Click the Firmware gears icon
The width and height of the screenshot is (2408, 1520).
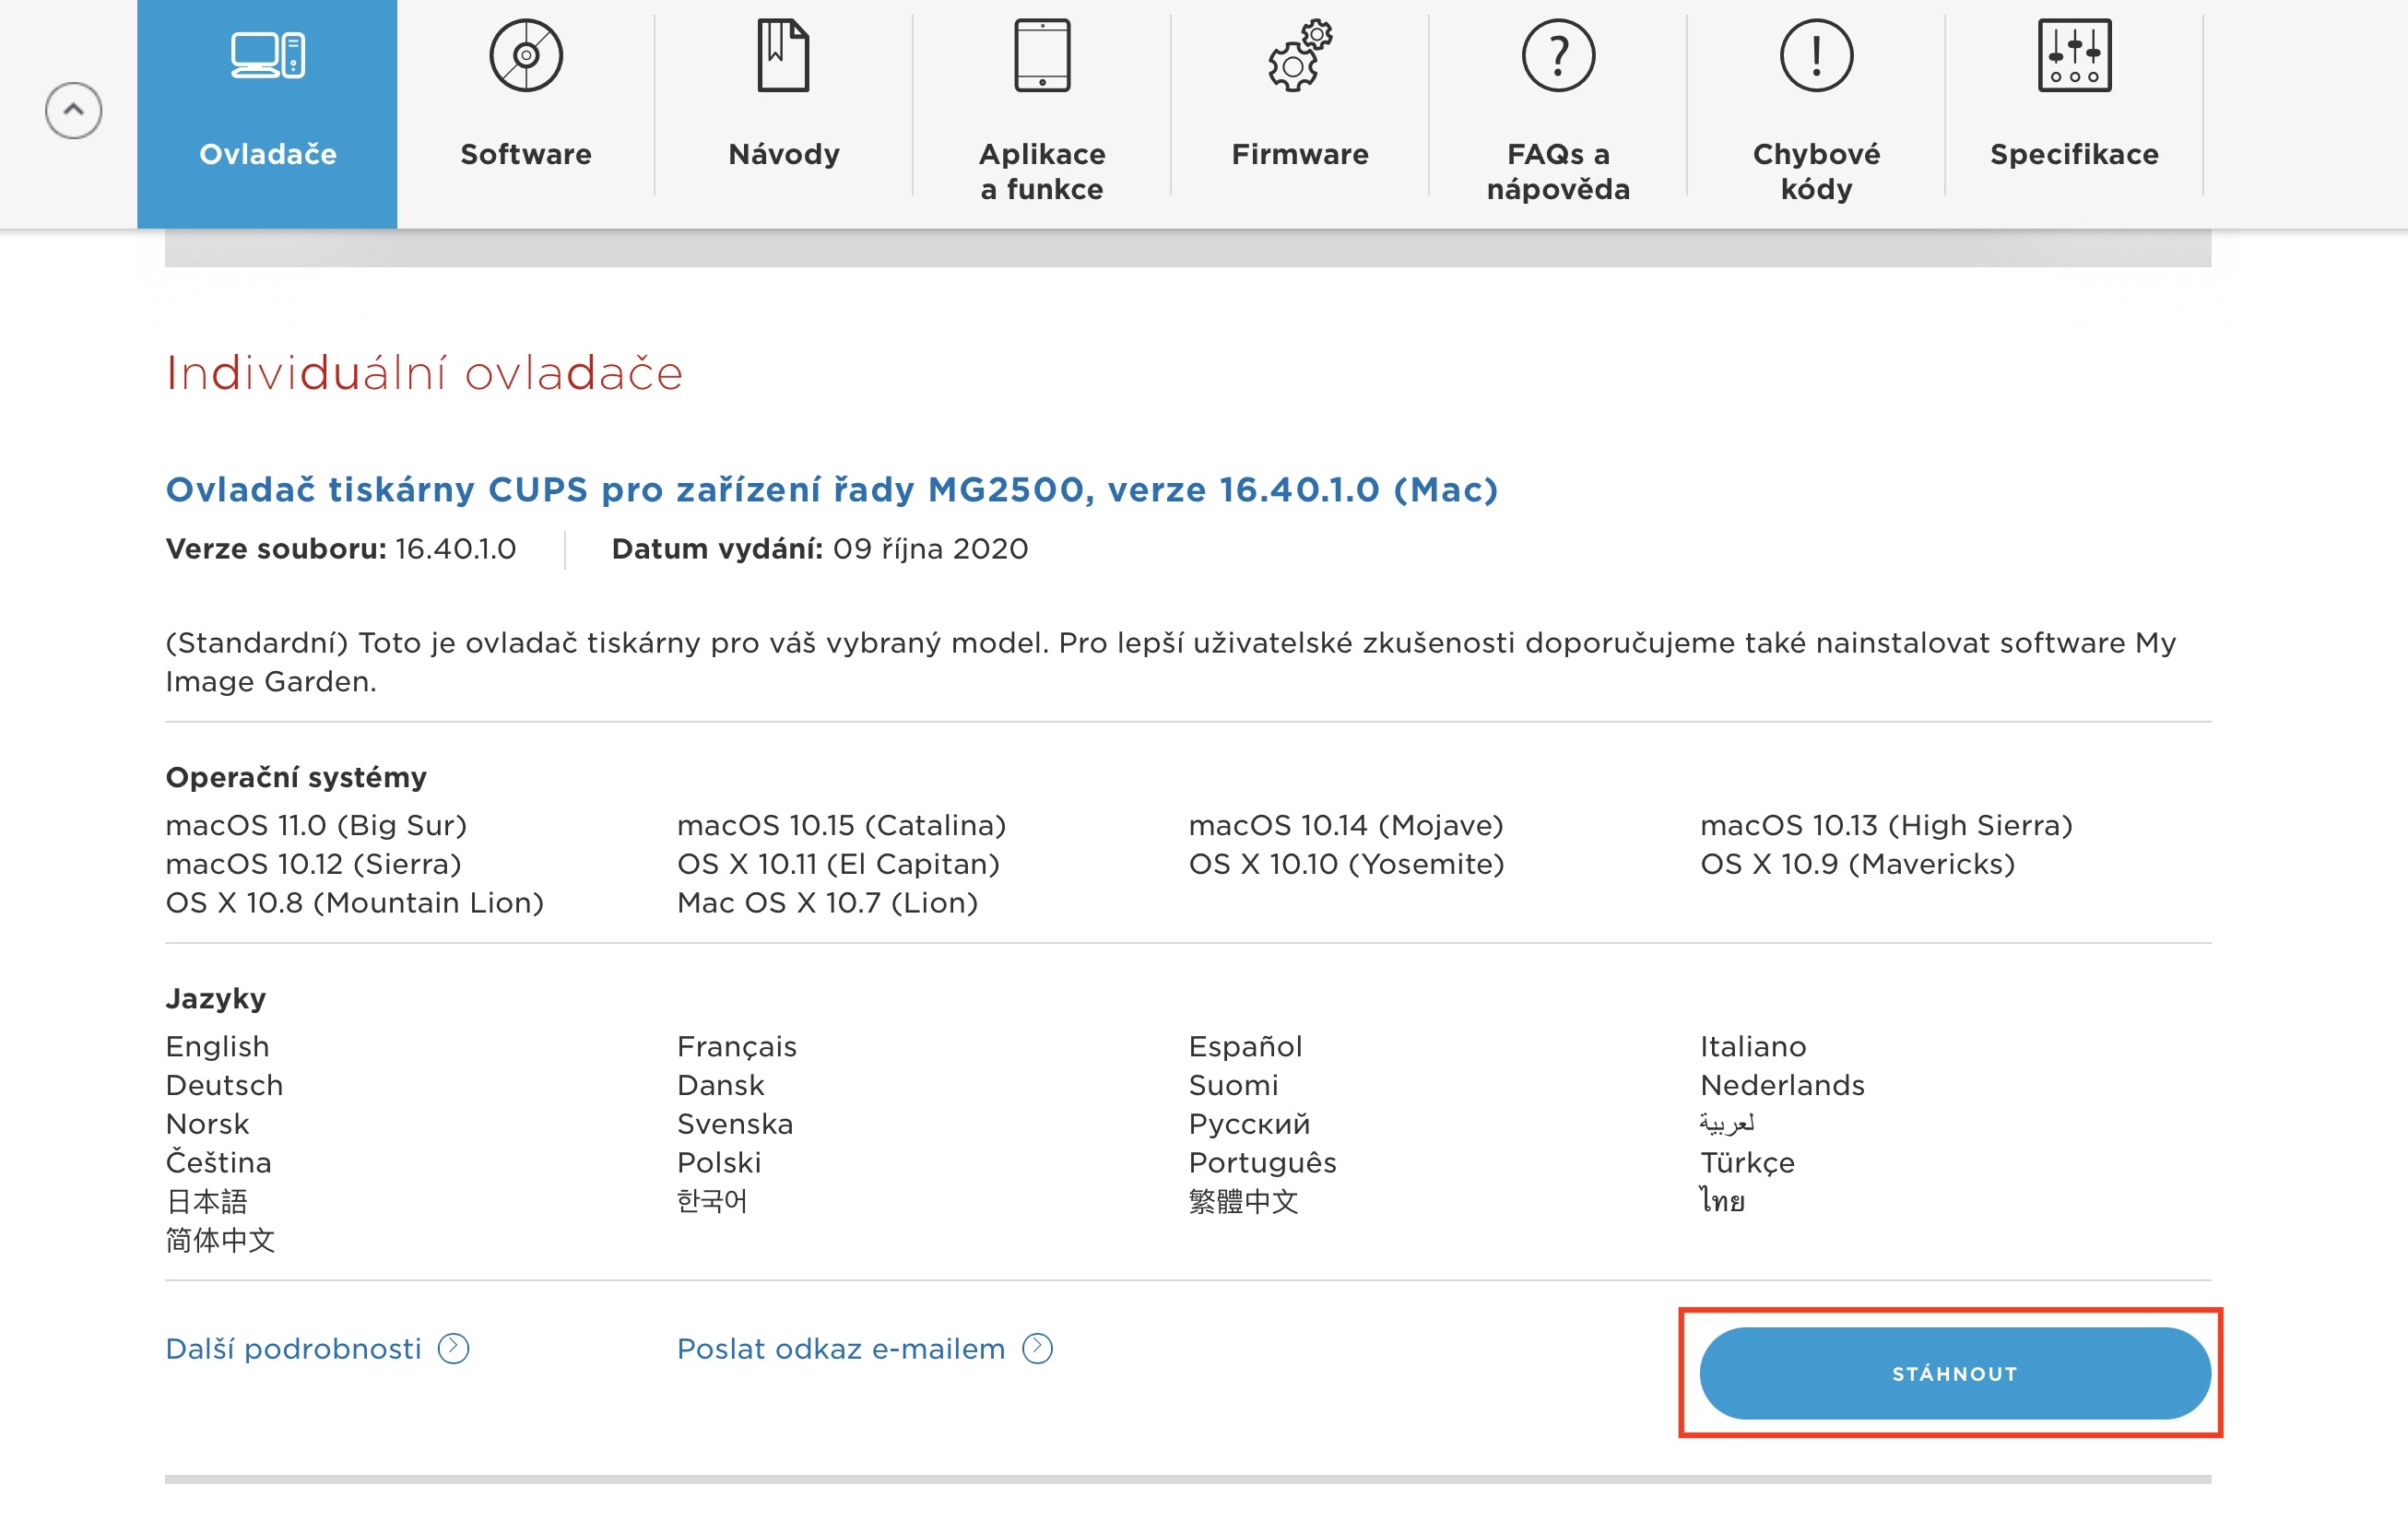coord(1299,55)
